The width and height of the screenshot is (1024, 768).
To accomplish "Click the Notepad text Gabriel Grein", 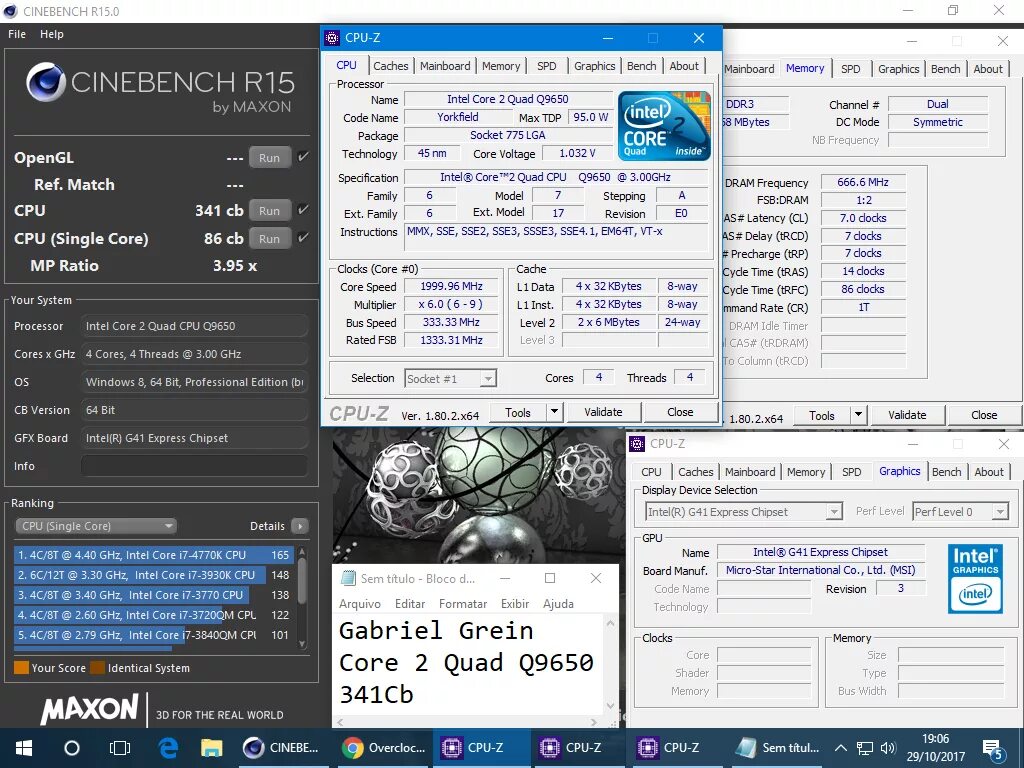I will click(436, 630).
